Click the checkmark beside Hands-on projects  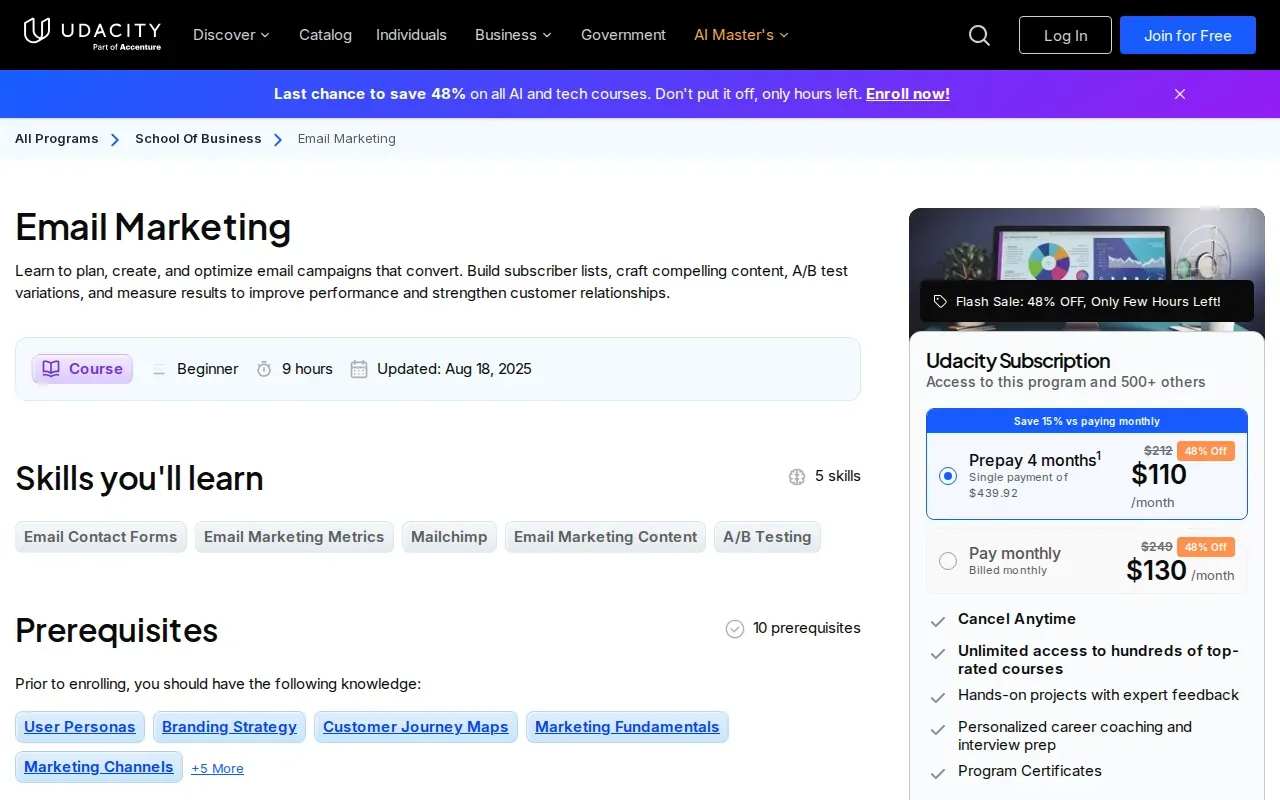coord(938,697)
